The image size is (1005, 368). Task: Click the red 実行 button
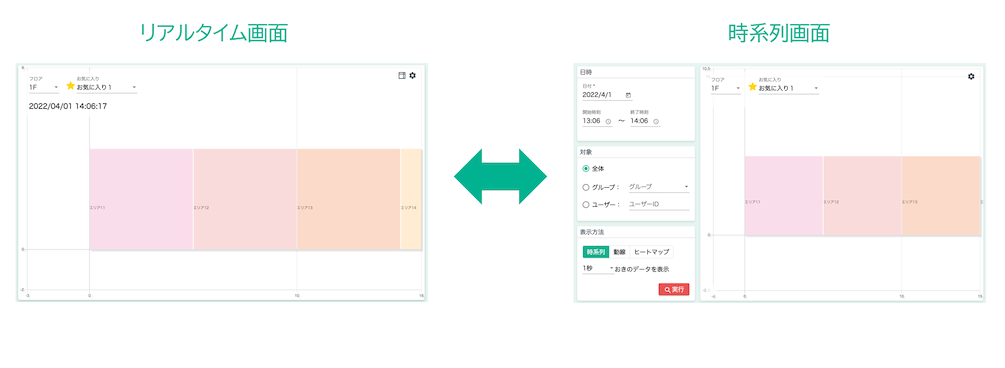coord(674,290)
